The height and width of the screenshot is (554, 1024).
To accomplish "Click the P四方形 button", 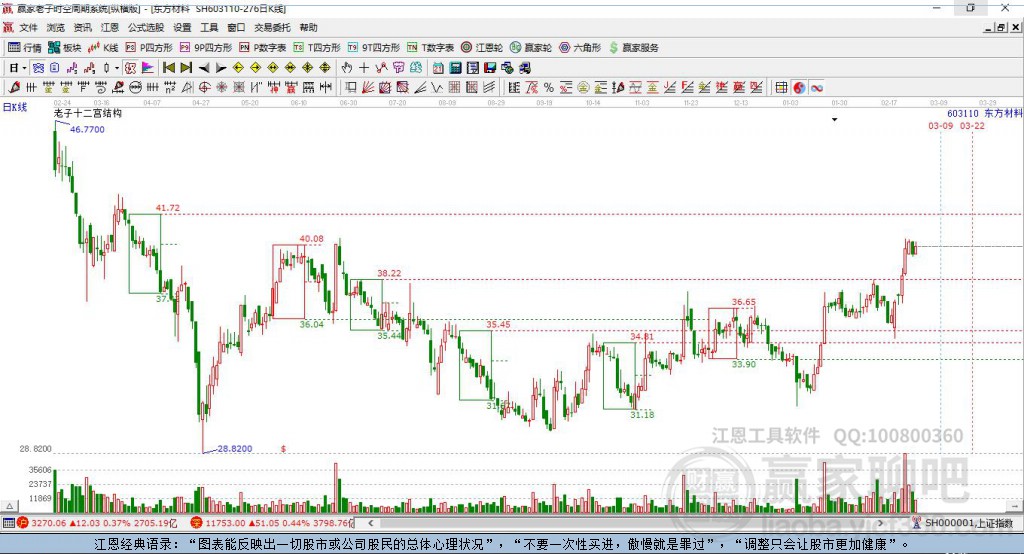I will (x=149, y=48).
